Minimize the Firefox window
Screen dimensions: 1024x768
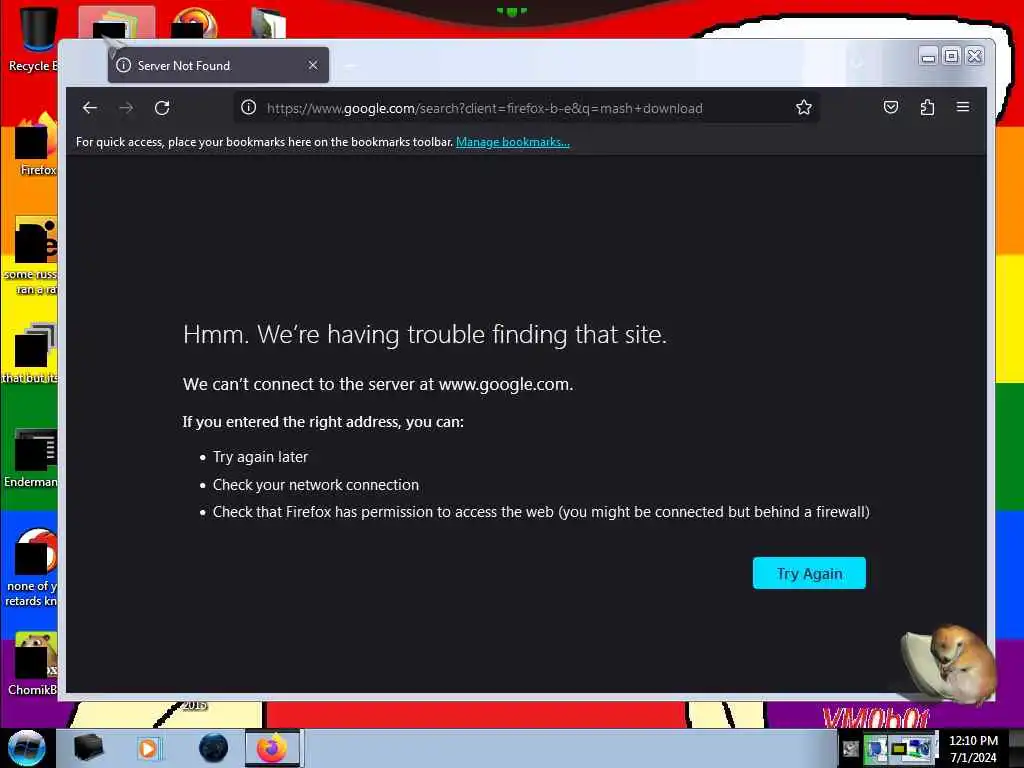click(927, 56)
